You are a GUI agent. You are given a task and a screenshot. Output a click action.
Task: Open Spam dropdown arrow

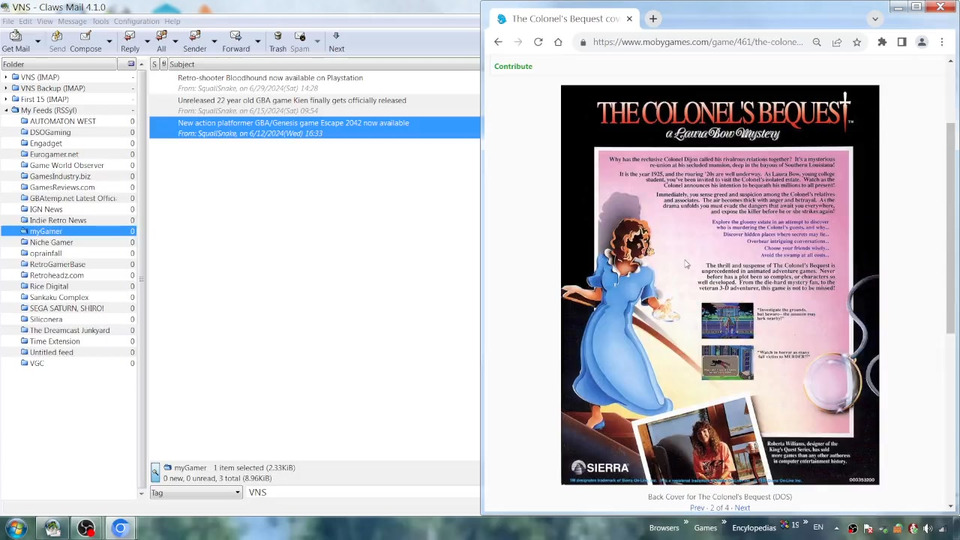pyautogui.click(x=317, y=42)
